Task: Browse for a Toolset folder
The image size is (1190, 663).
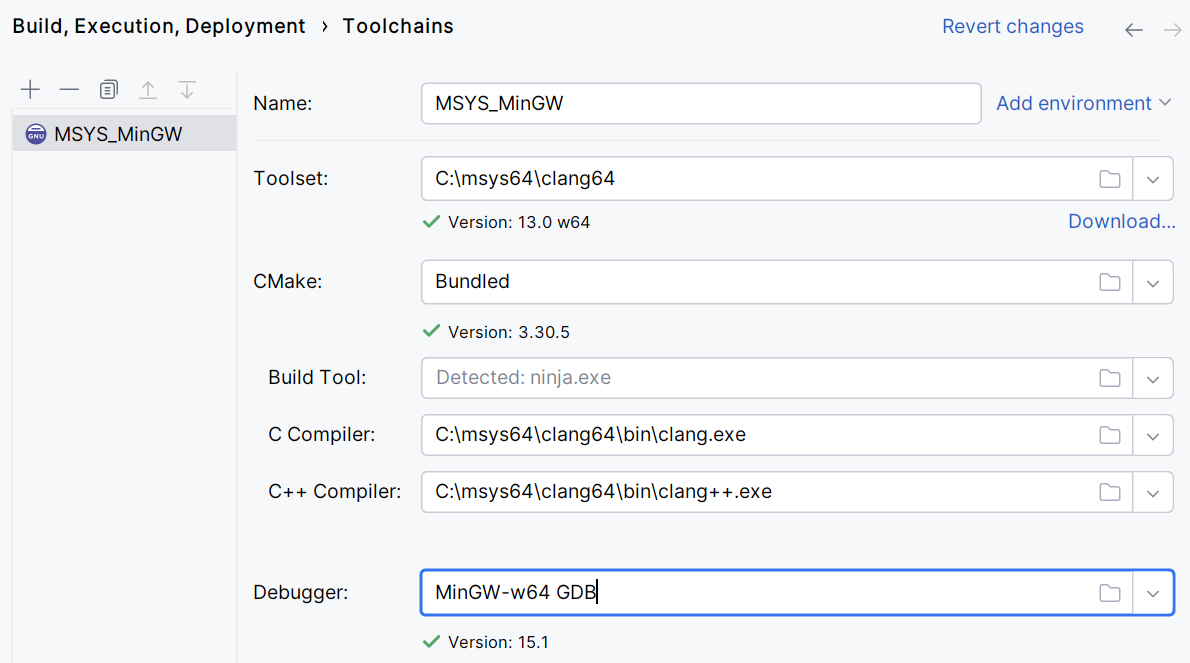Action: pyautogui.click(x=1110, y=178)
